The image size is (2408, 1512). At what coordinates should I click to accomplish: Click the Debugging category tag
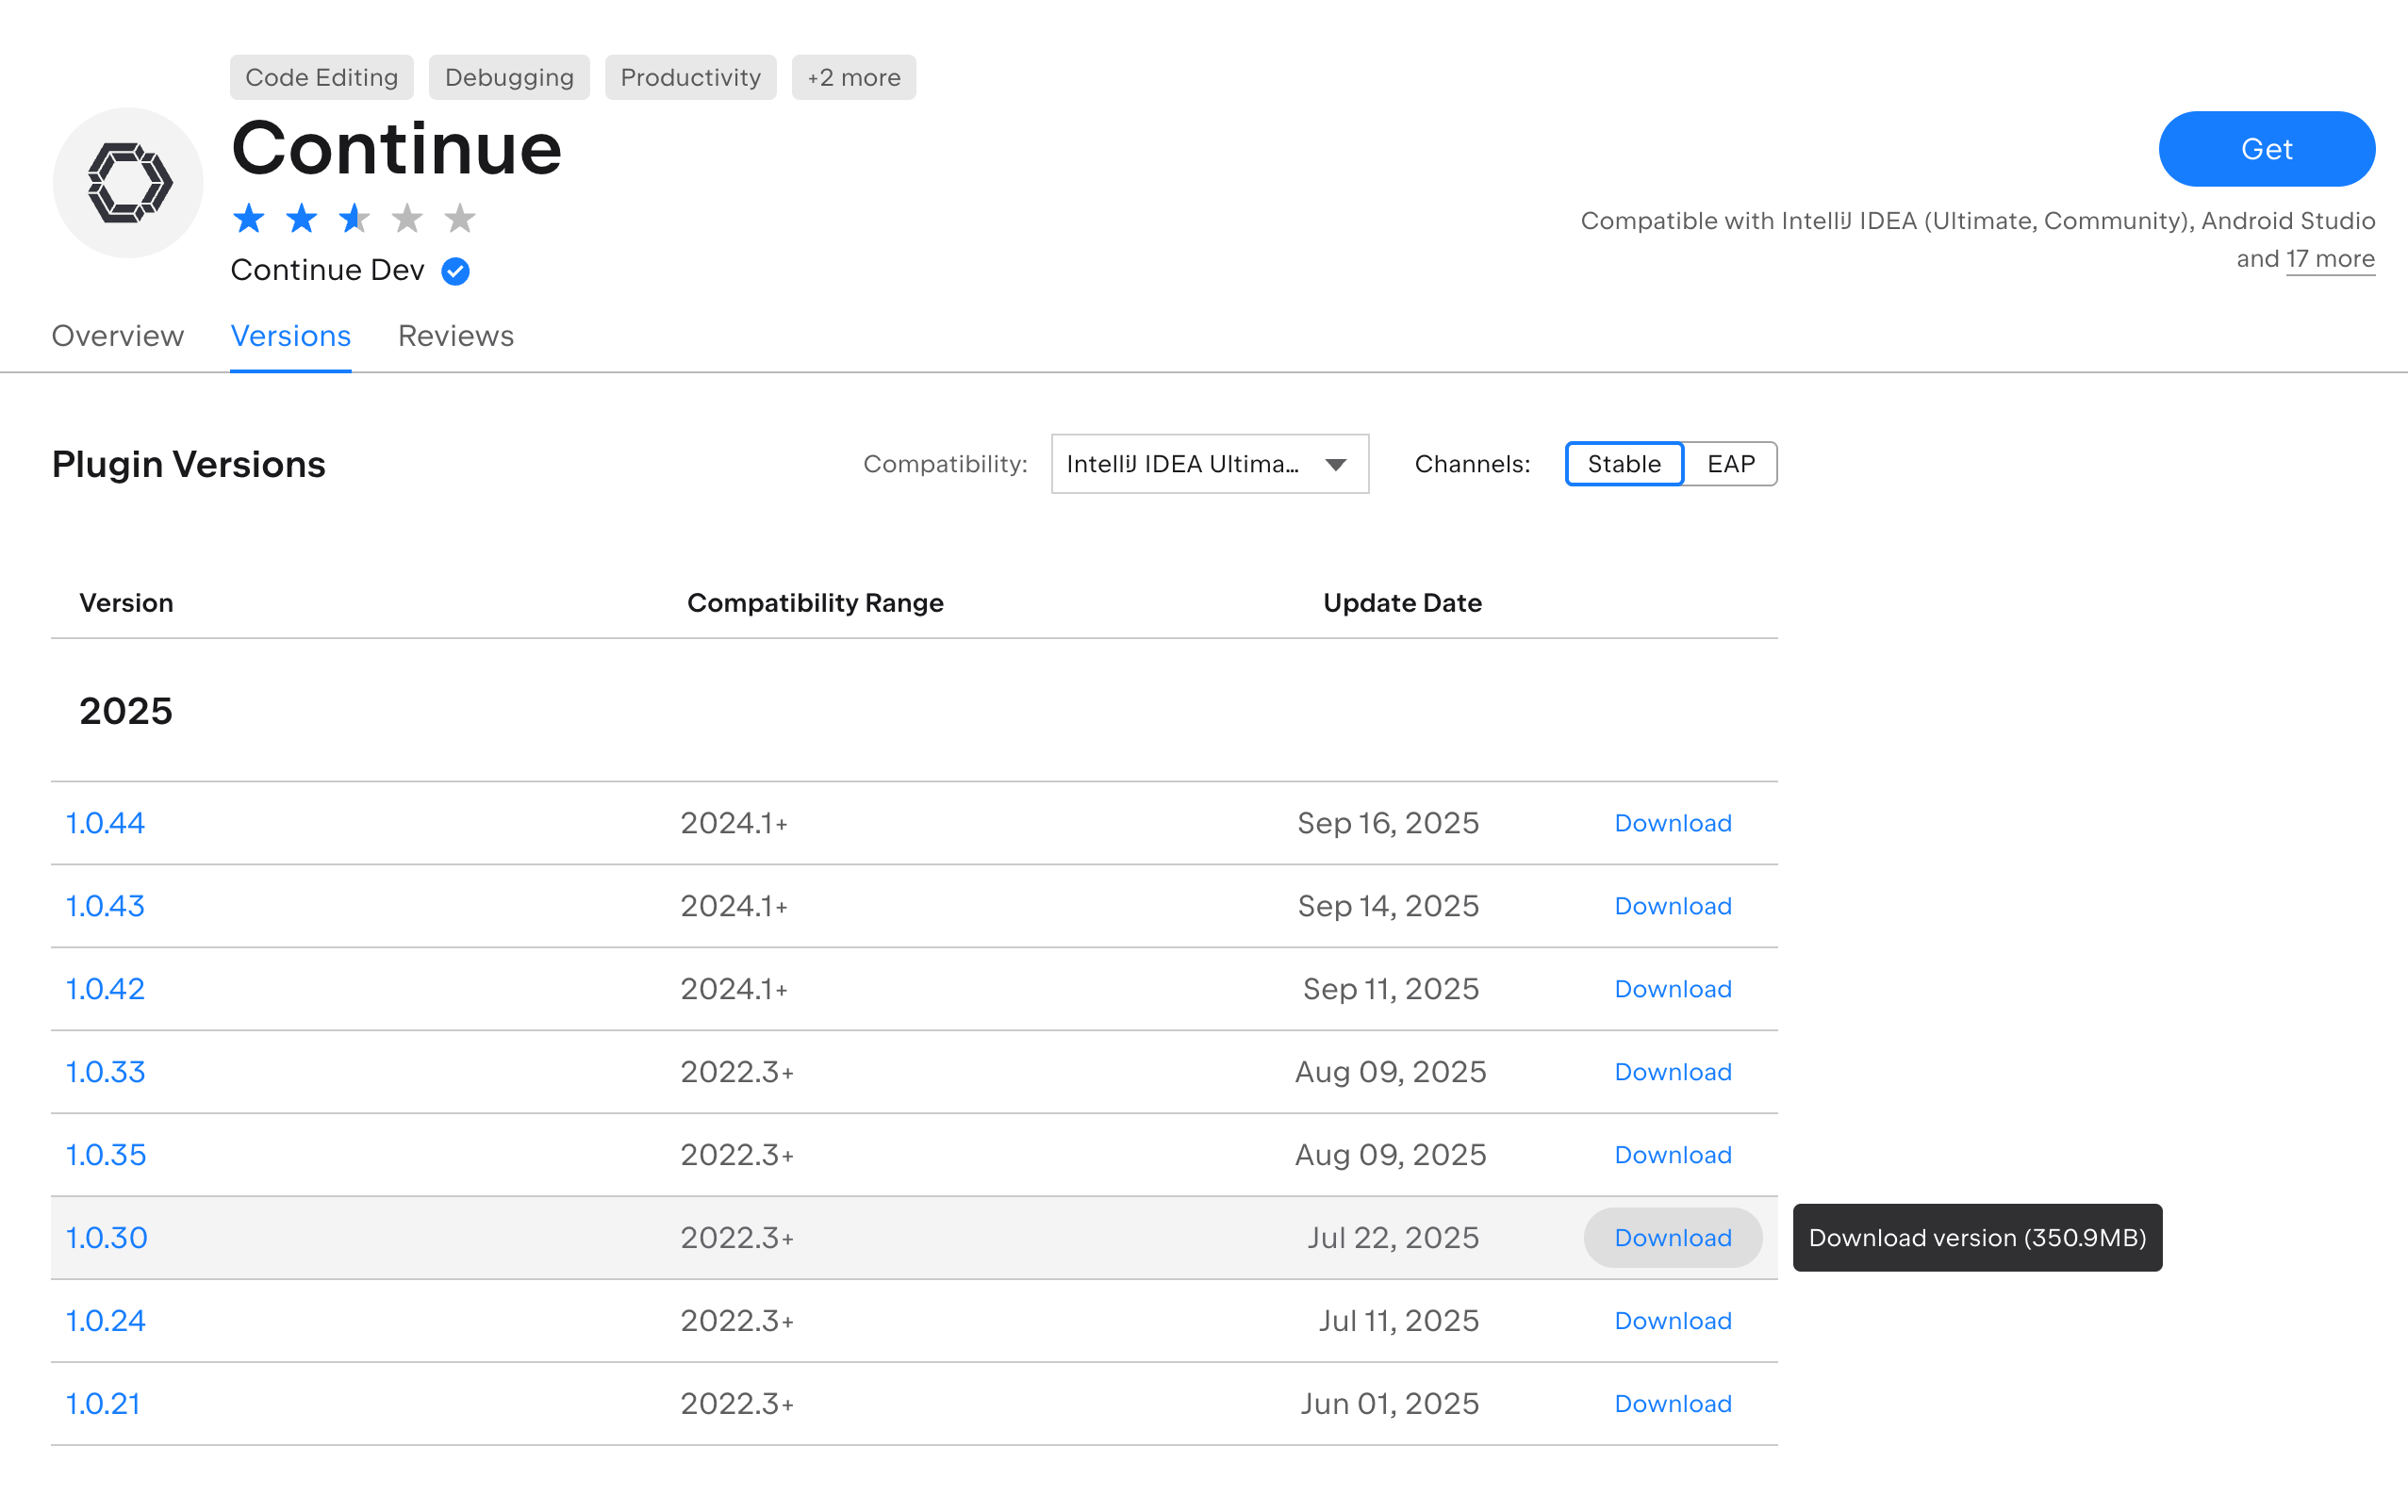tap(509, 77)
